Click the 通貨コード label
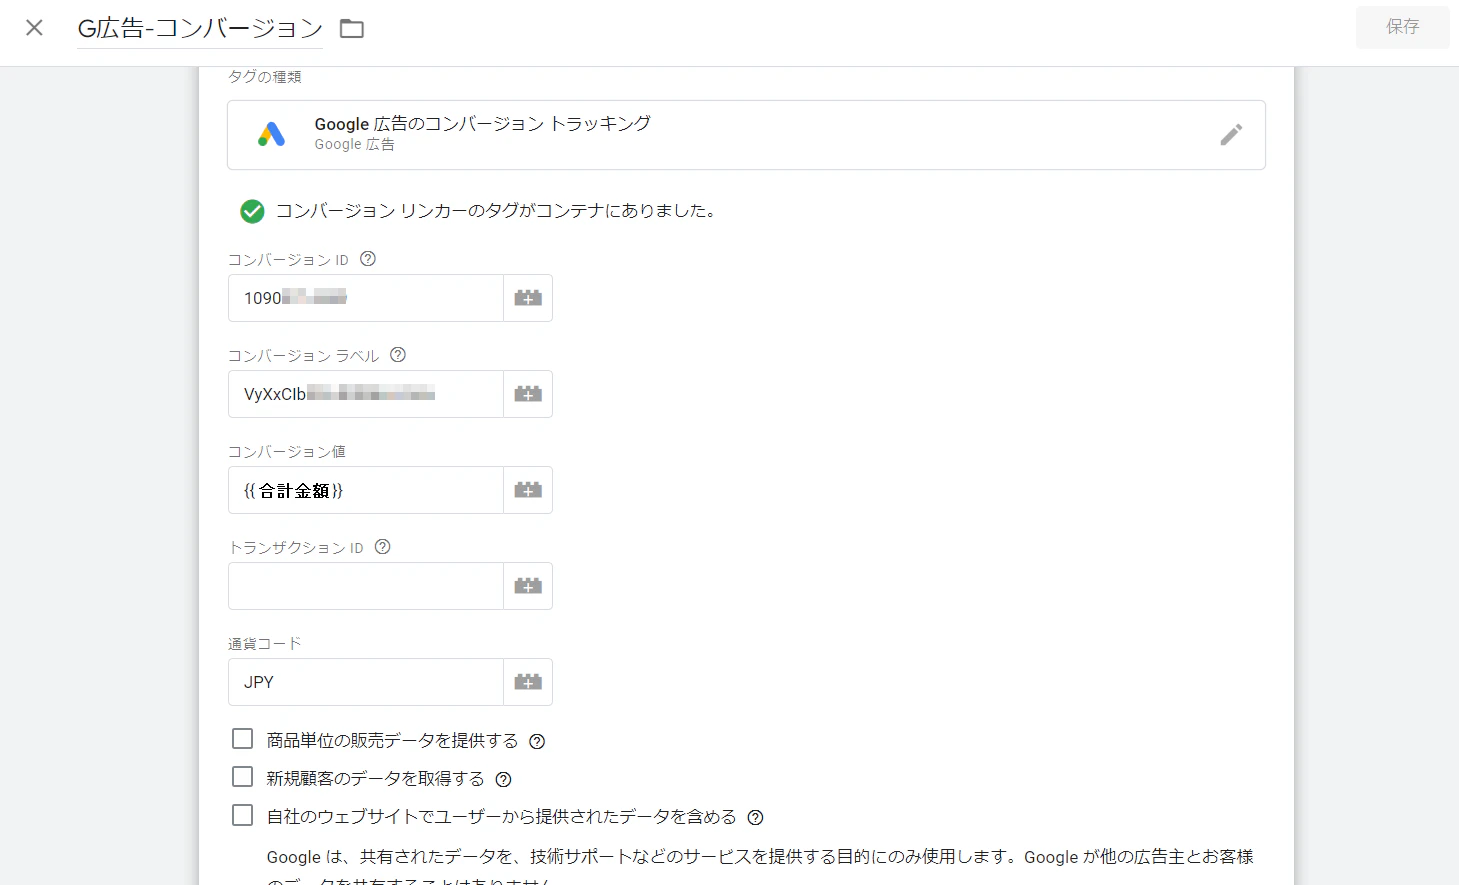This screenshot has width=1459, height=885. pyautogui.click(x=265, y=644)
